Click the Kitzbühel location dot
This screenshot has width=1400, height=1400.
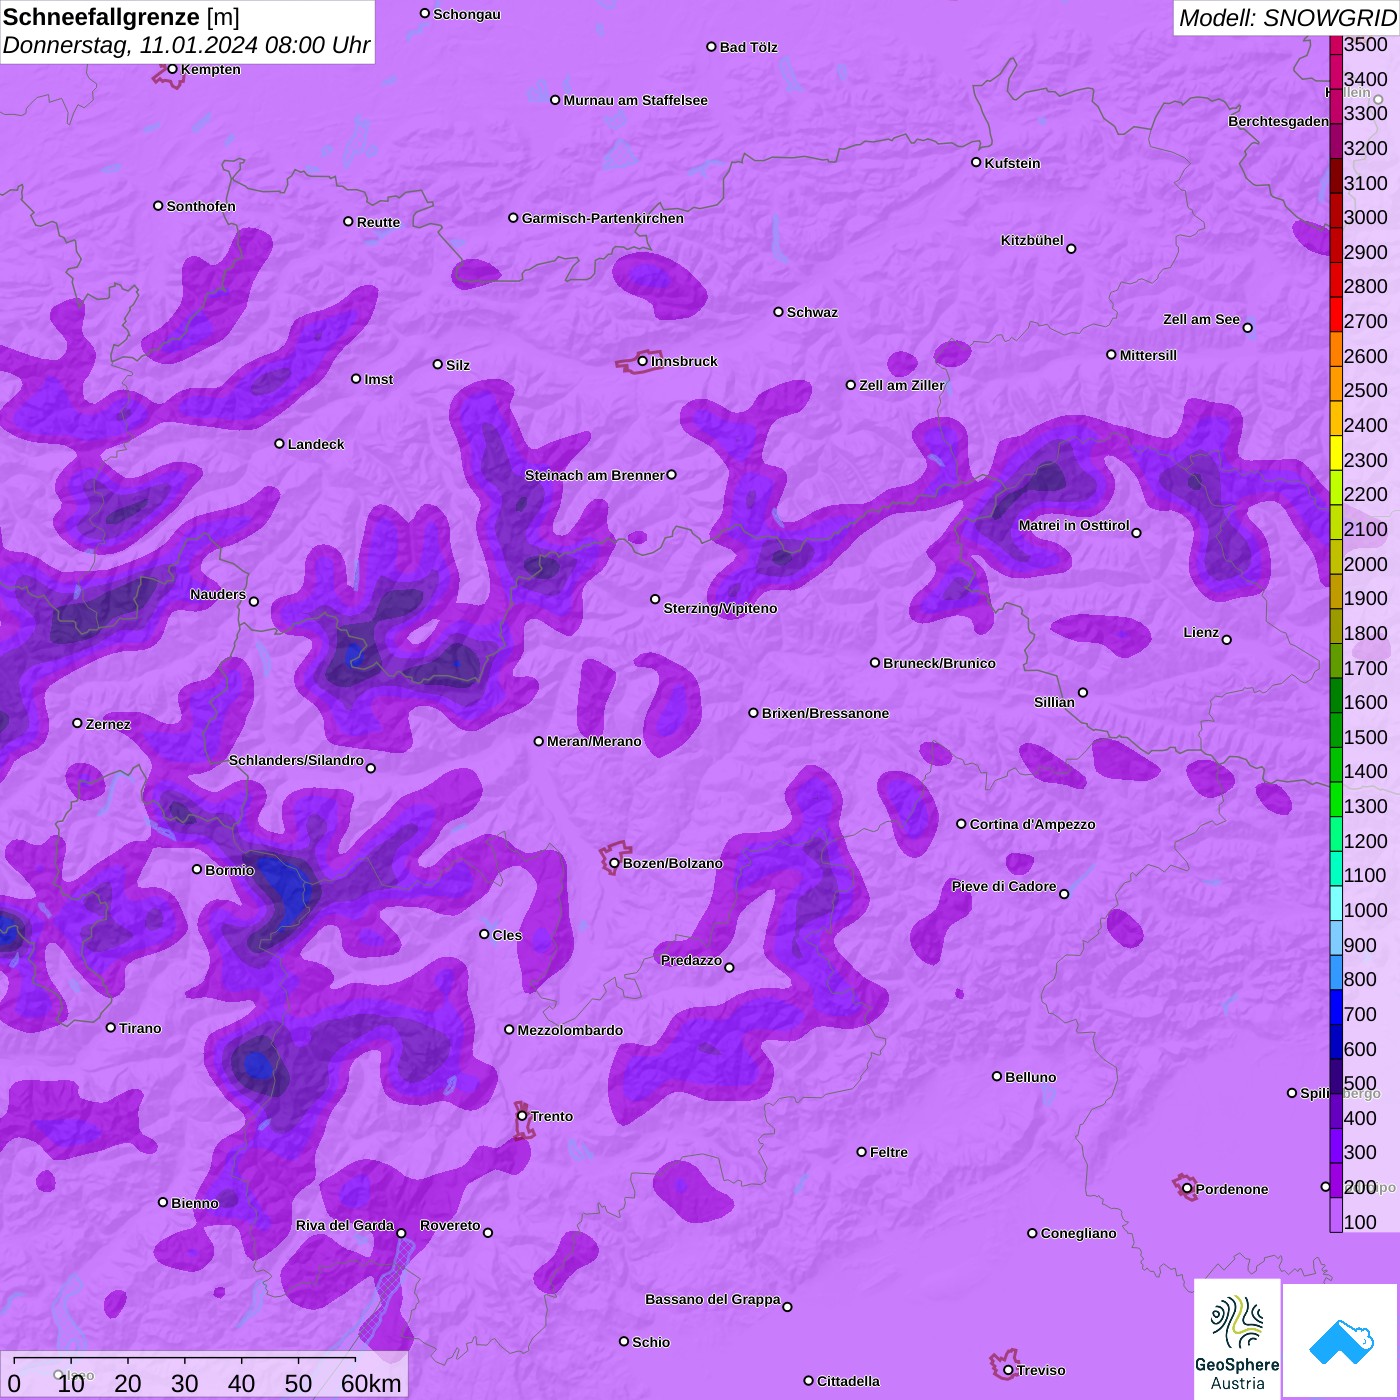[x=1071, y=249]
